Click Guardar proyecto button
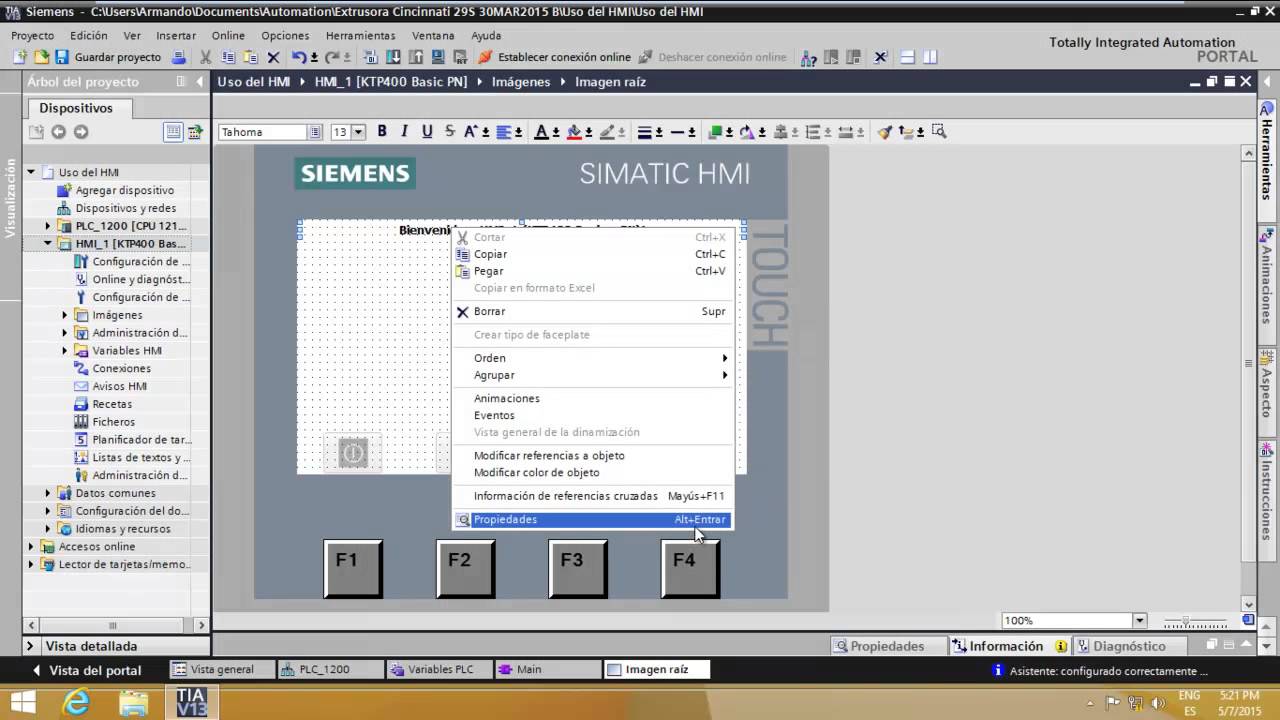 (x=110, y=57)
